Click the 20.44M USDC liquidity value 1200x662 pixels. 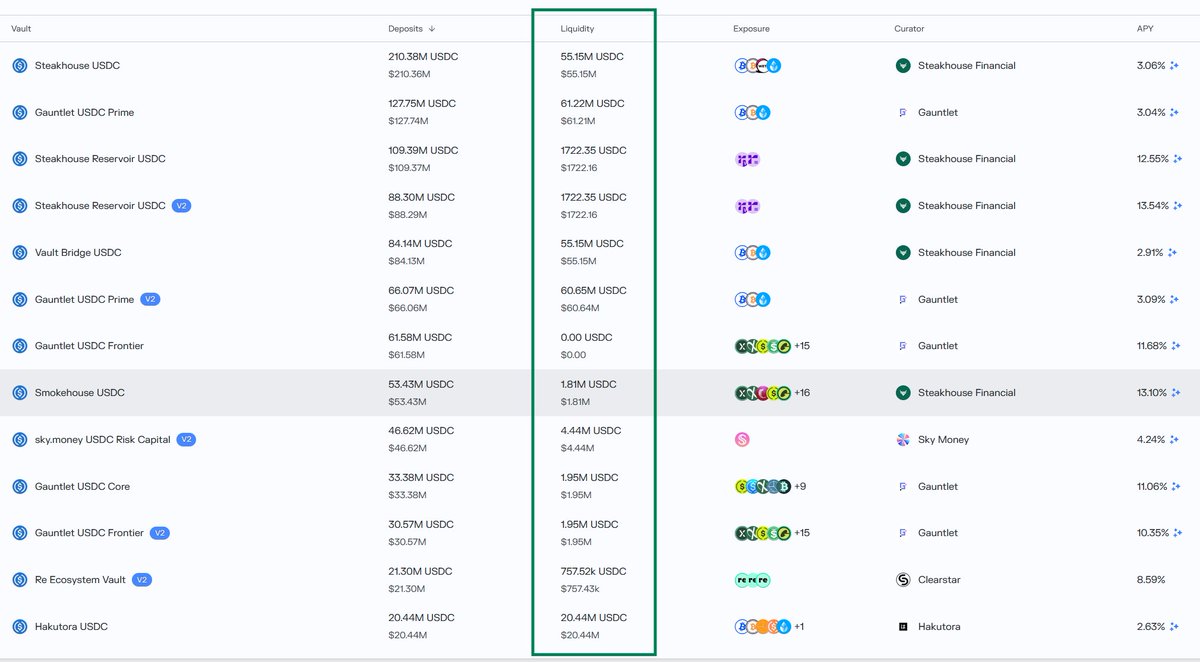click(594, 618)
